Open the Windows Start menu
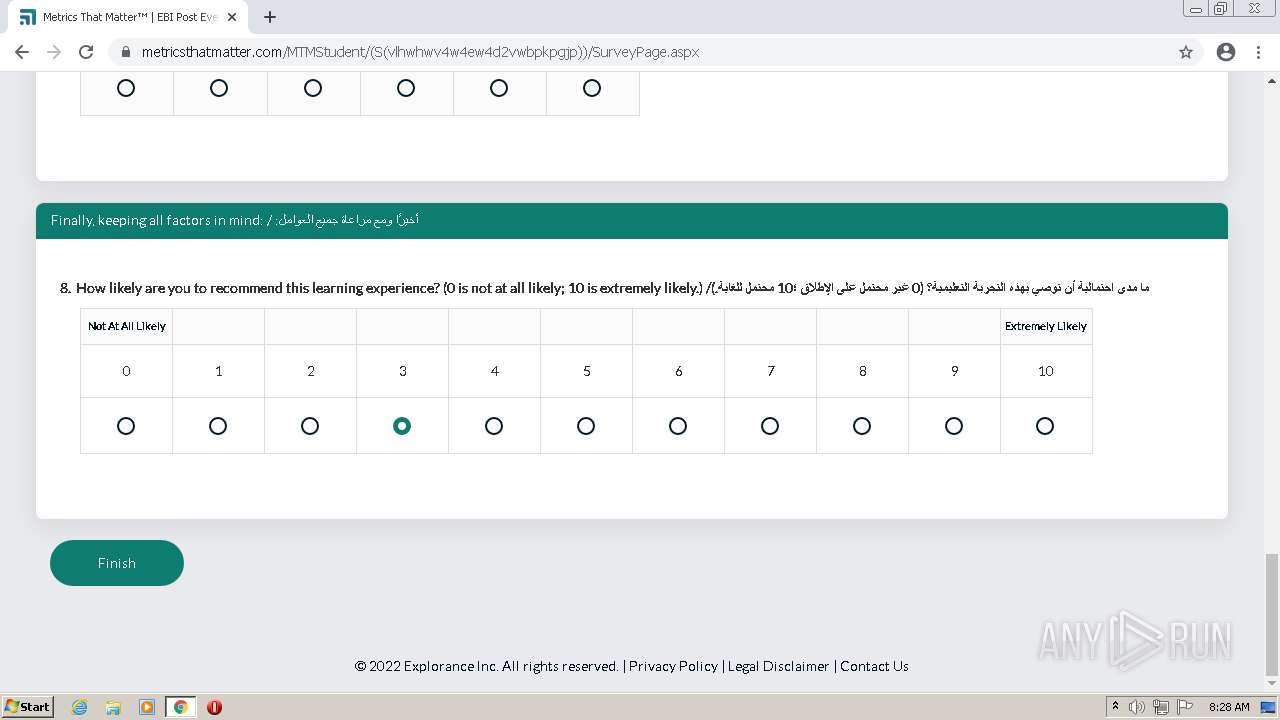 (x=28, y=707)
